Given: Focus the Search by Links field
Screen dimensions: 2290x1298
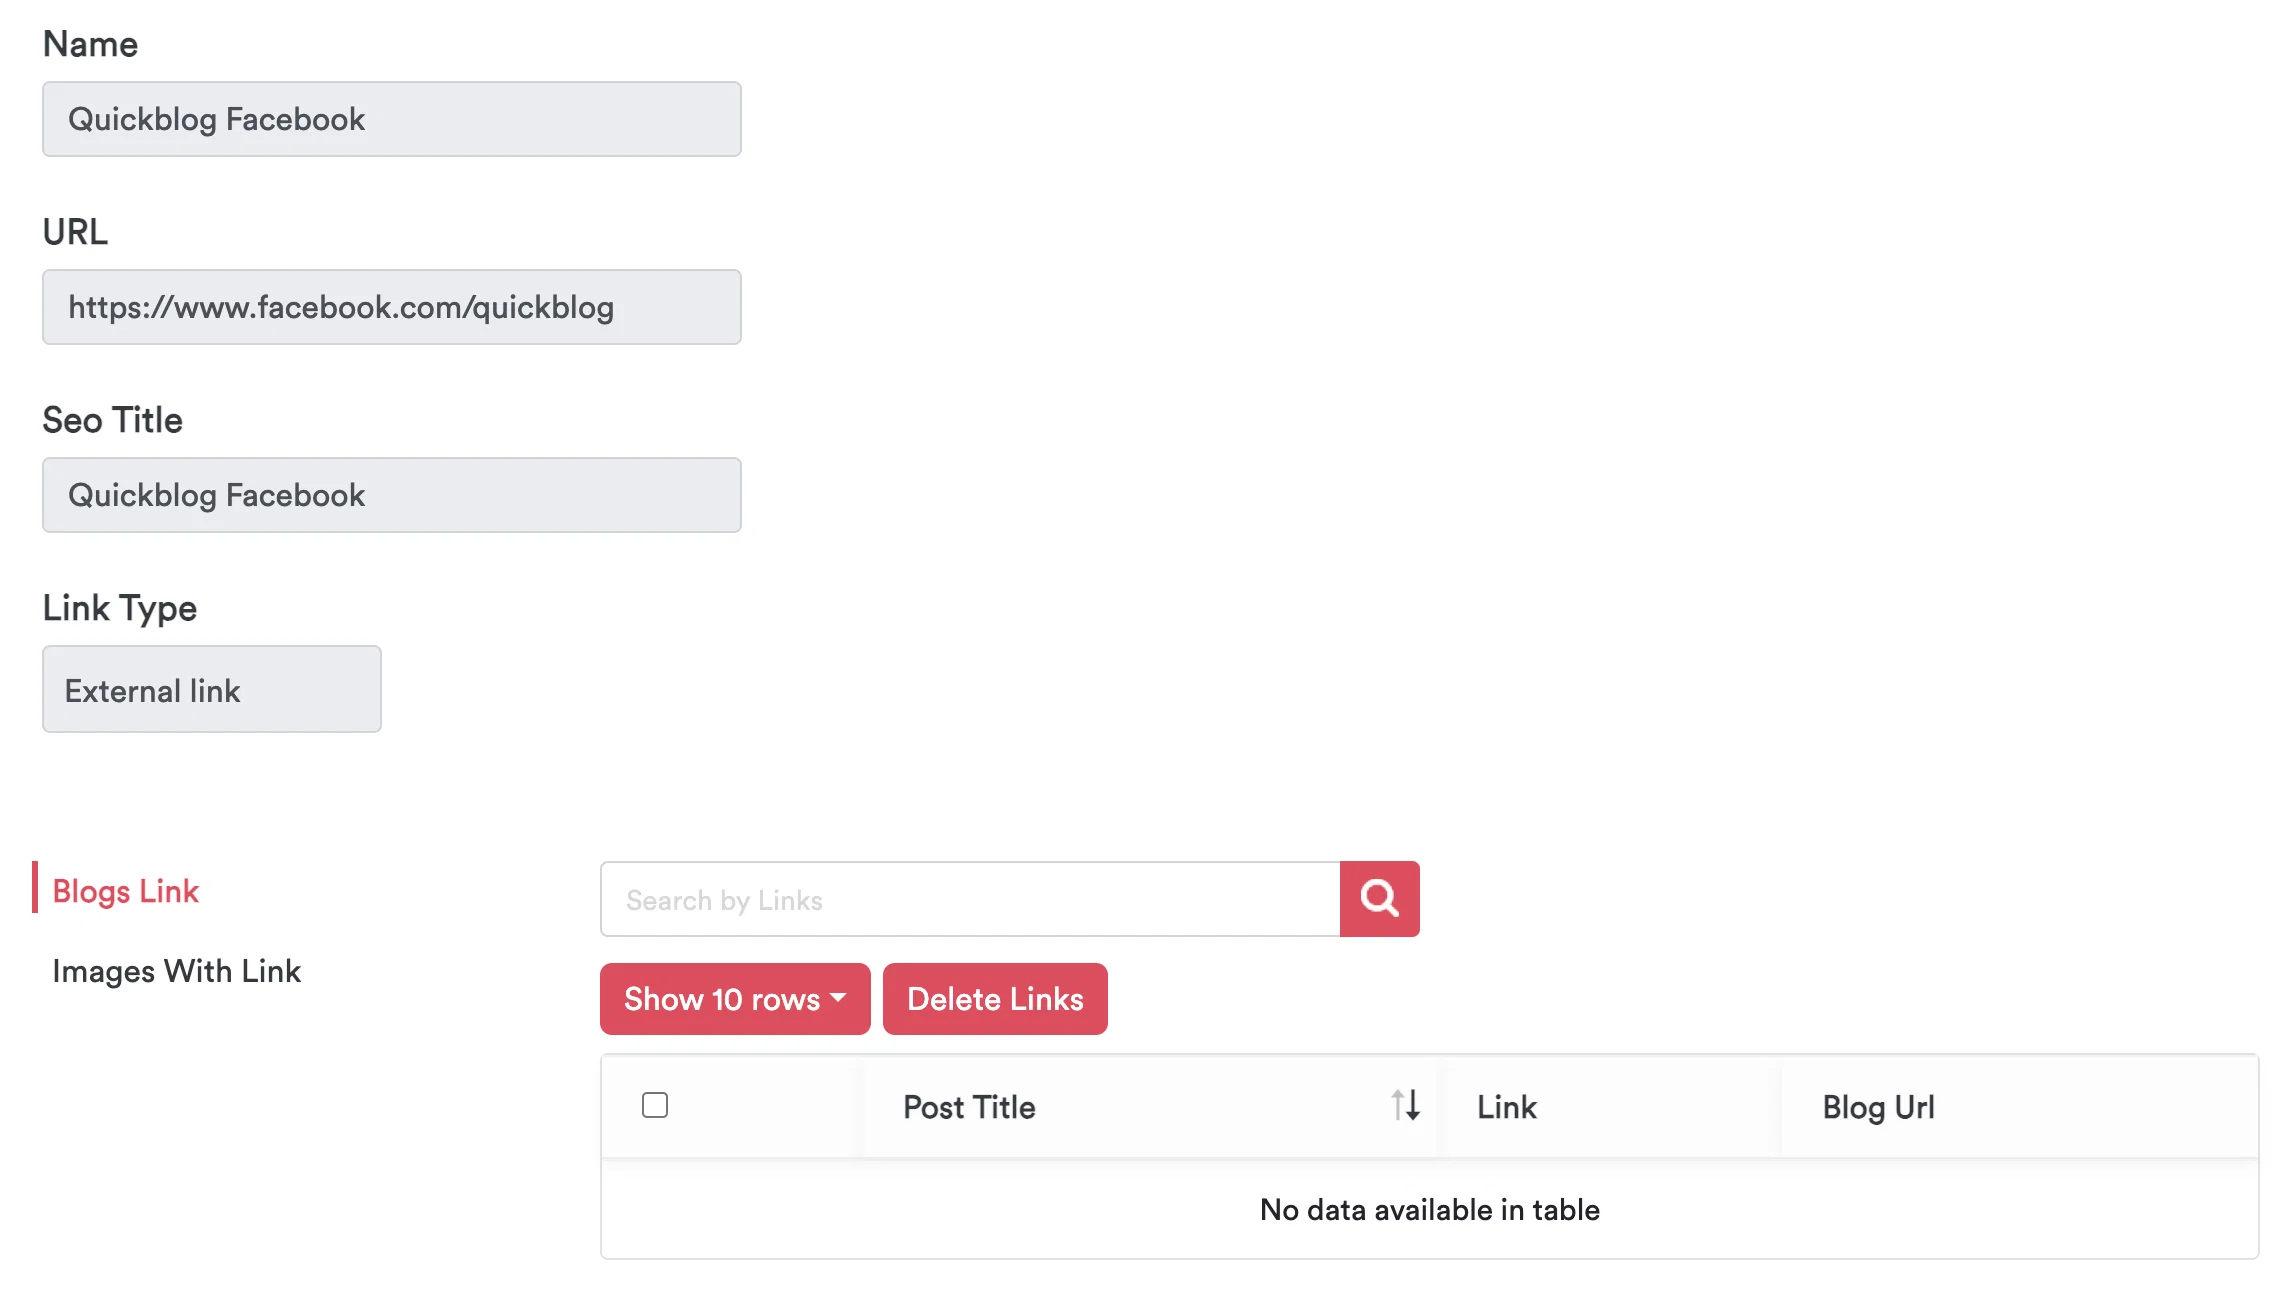Looking at the screenshot, I should [x=970, y=899].
